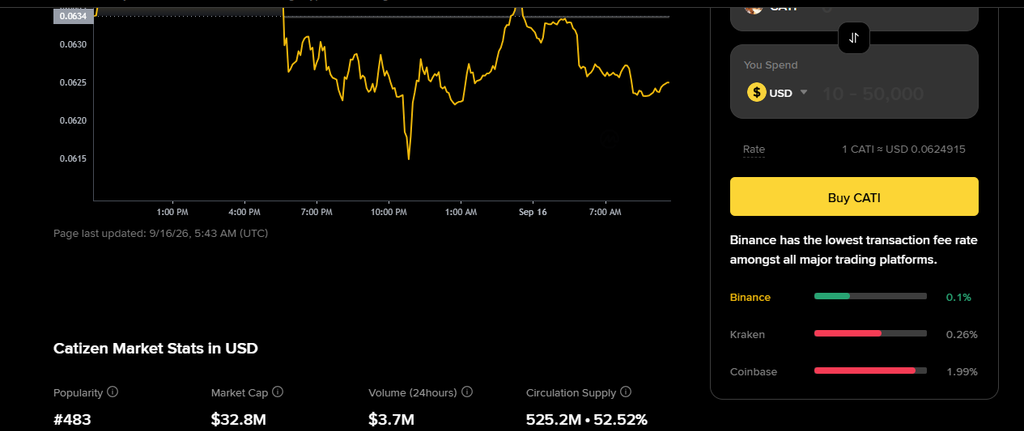
Task: Click the lowest point of the price chart line
Action: click(x=409, y=159)
